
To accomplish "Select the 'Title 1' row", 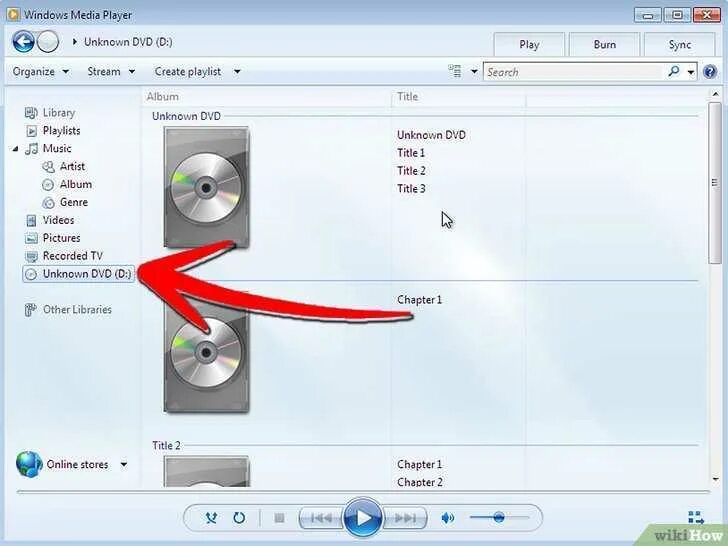I will coord(411,153).
